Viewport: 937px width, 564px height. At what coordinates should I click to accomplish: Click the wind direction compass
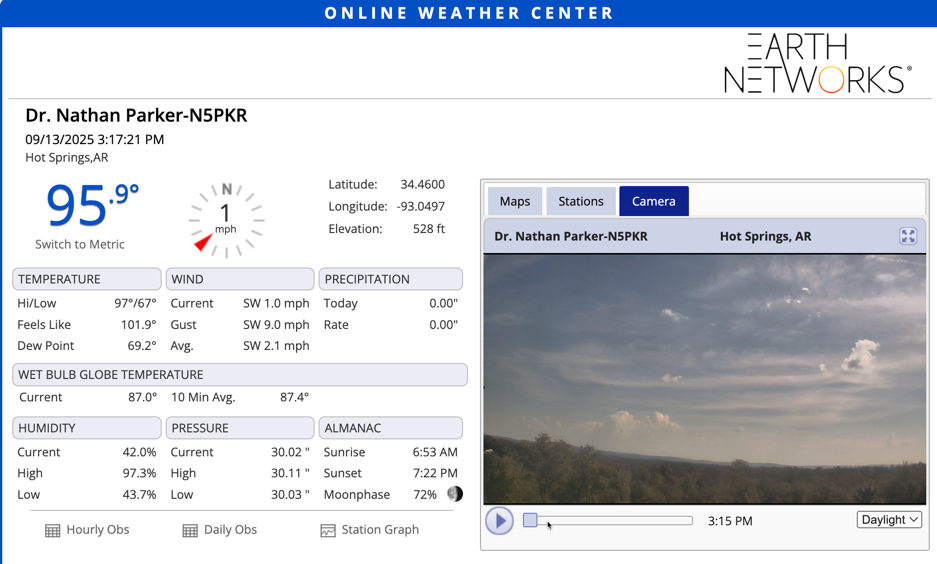point(226,217)
